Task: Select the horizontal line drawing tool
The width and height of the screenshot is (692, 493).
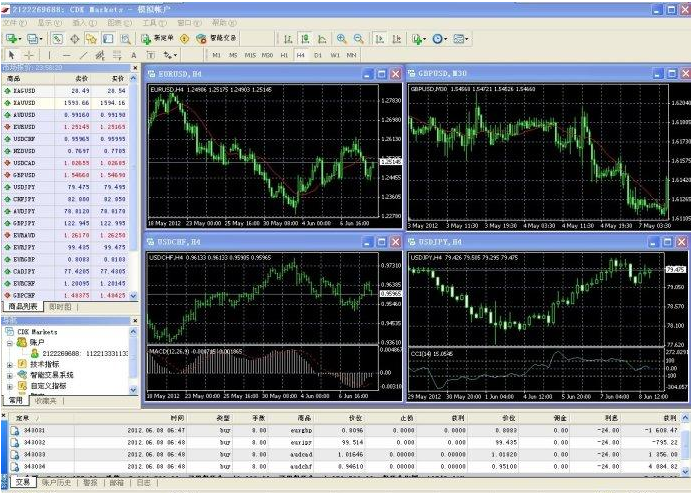Action: coord(66,55)
